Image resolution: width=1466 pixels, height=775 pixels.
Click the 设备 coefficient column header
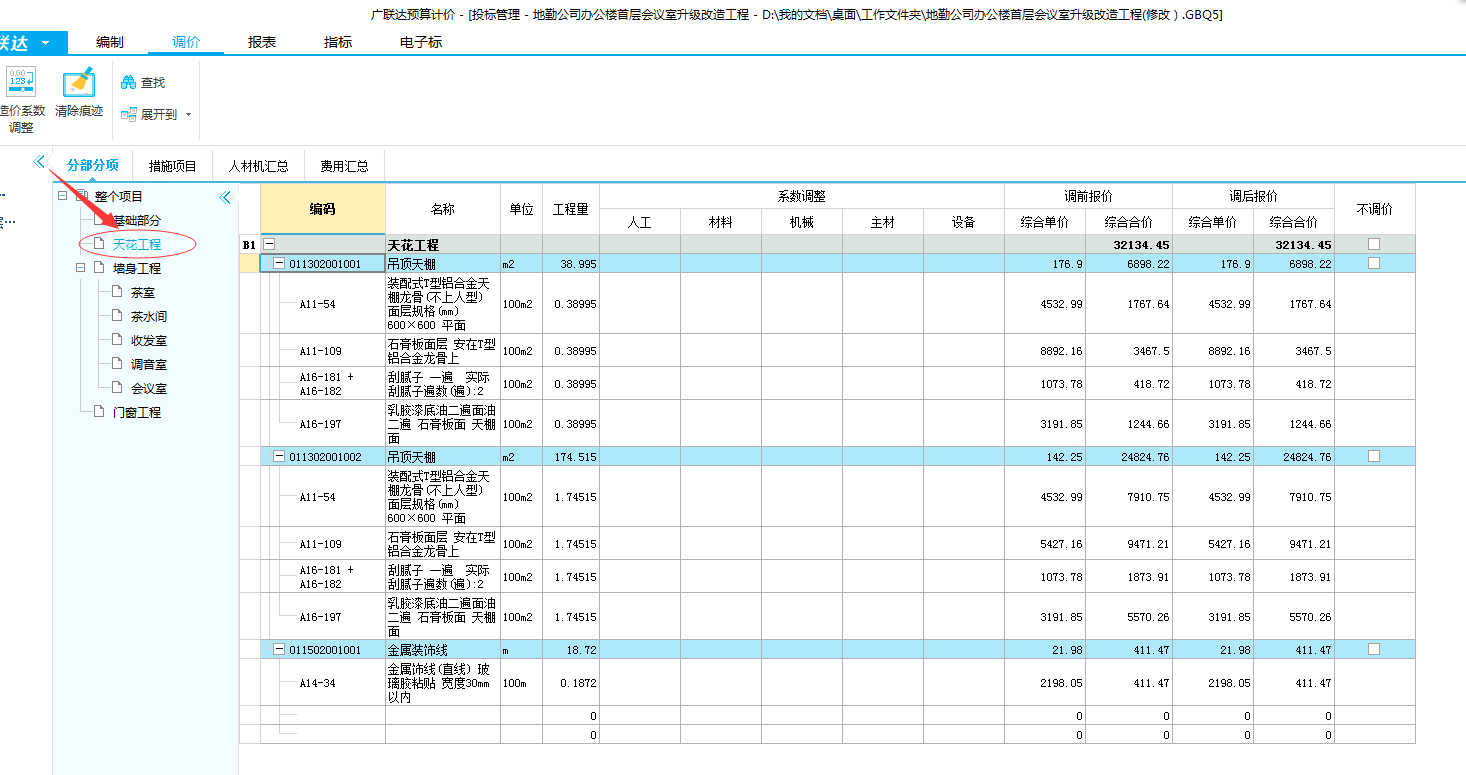[x=963, y=222]
